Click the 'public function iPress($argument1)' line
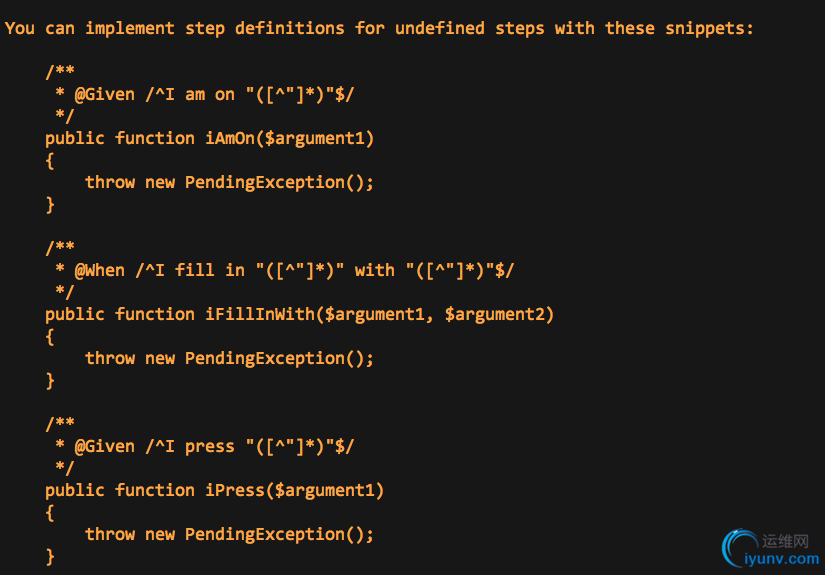Screen dimensions: 825x575 (x=215, y=490)
